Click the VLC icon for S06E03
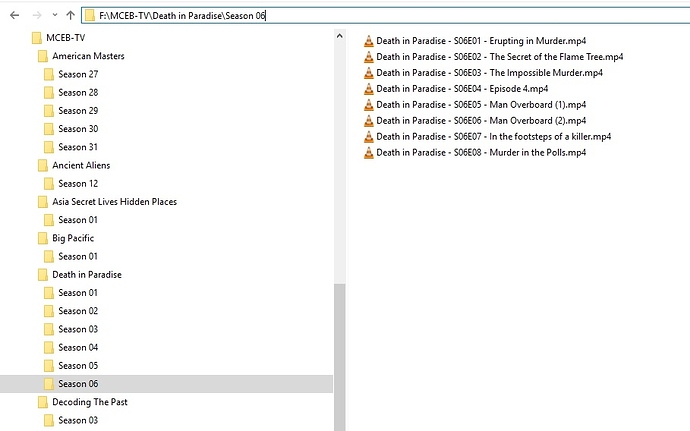The height and width of the screenshot is (431, 690). pyautogui.click(x=369, y=73)
